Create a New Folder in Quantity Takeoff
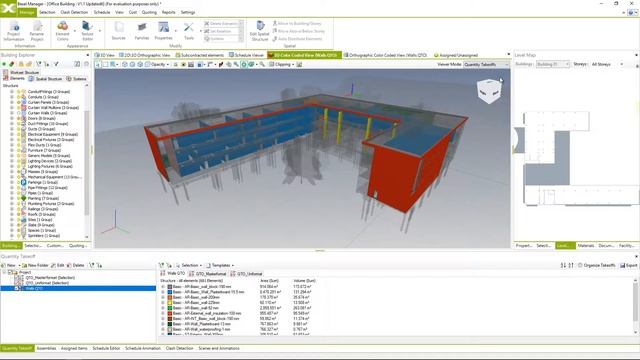Screen dimensions: 640x360 tap(35, 265)
